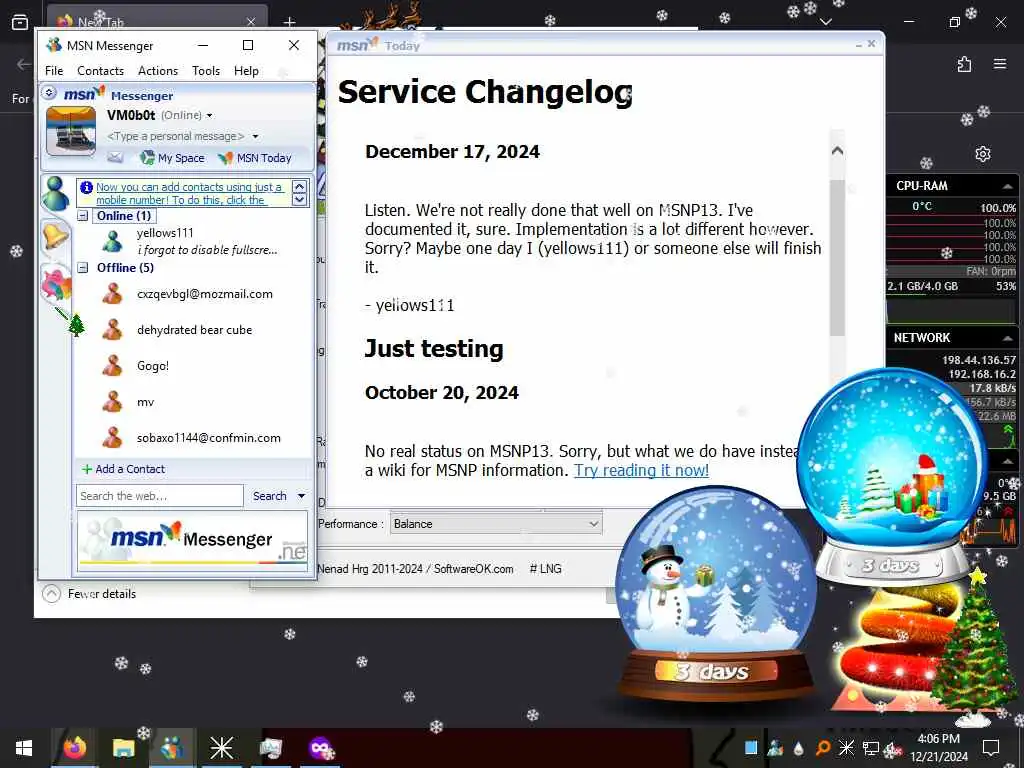
Task: Open Firefox from the taskbar
Action: [74, 748]
